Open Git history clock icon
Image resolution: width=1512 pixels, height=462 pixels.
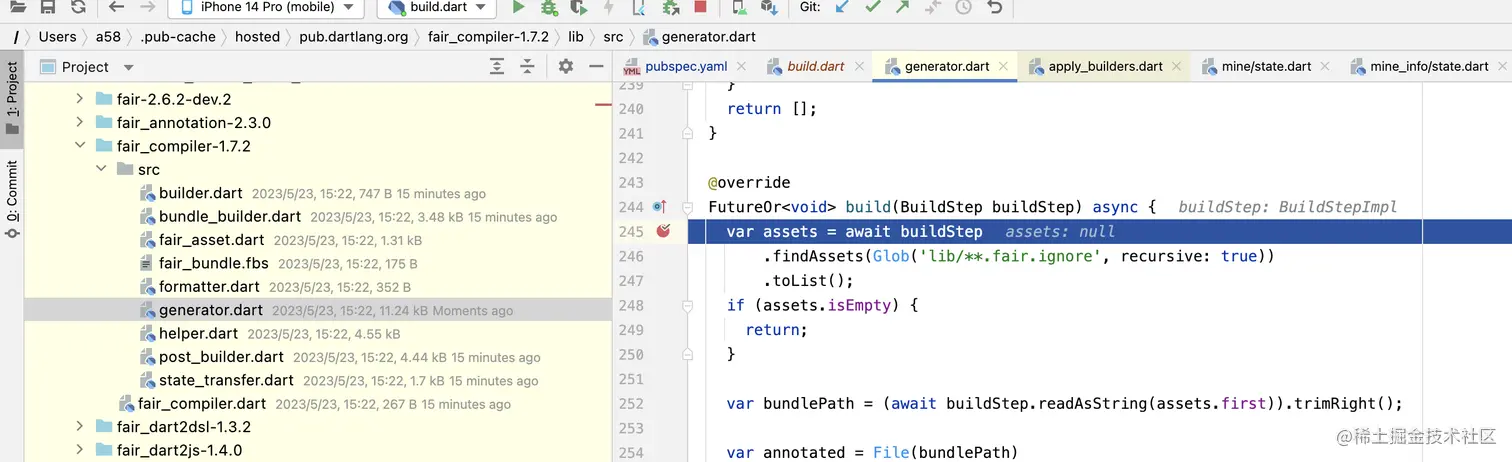(963, 7)
